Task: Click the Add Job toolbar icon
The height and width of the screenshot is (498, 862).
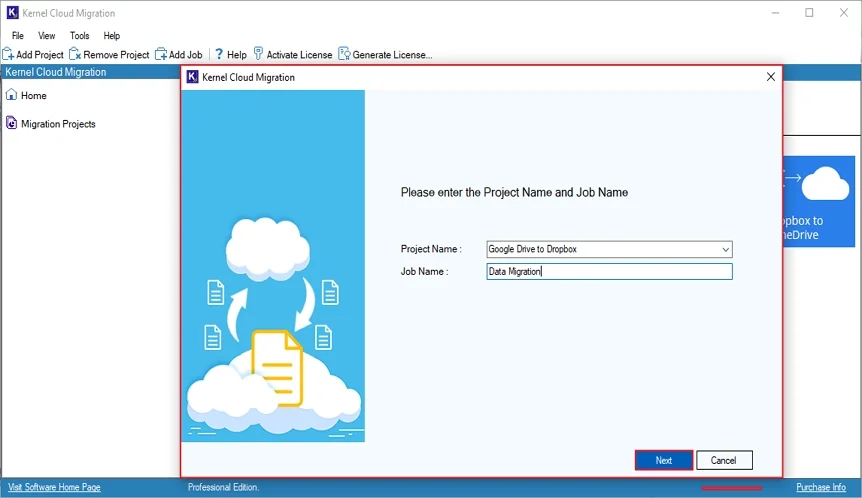Action: click(161, 54)
